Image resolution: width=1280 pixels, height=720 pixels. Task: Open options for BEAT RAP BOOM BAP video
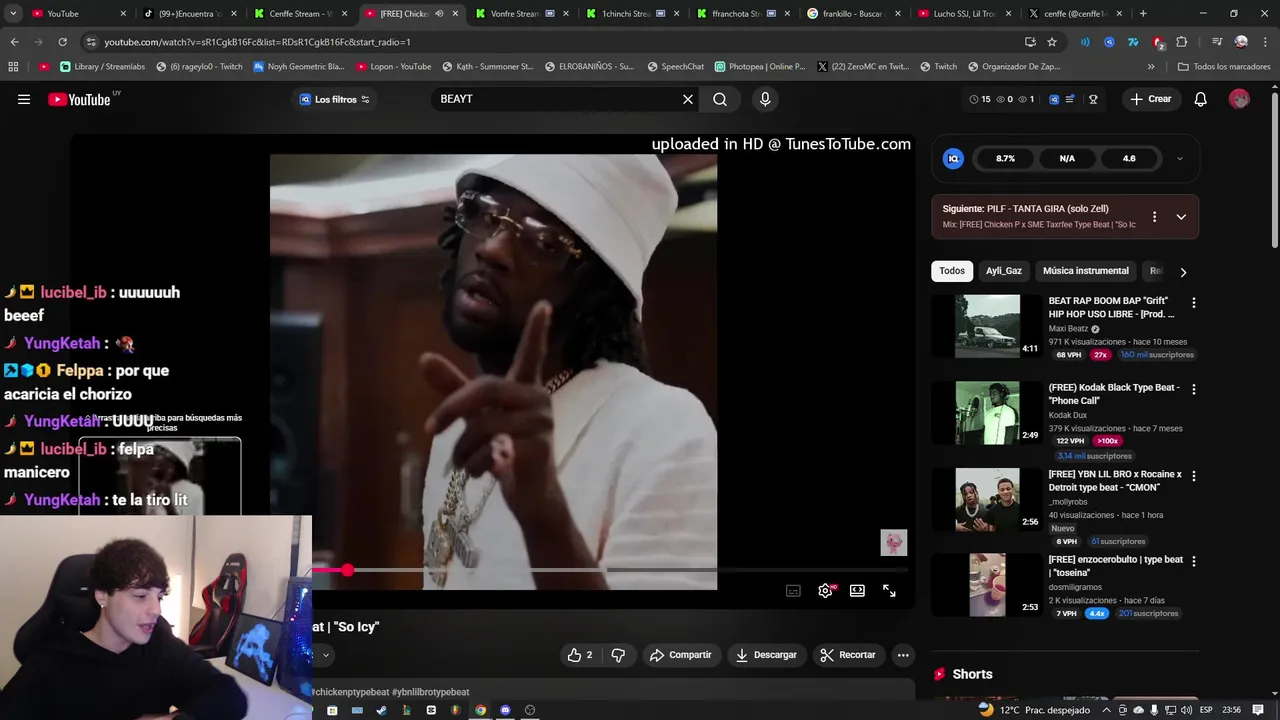point(1193,303)
